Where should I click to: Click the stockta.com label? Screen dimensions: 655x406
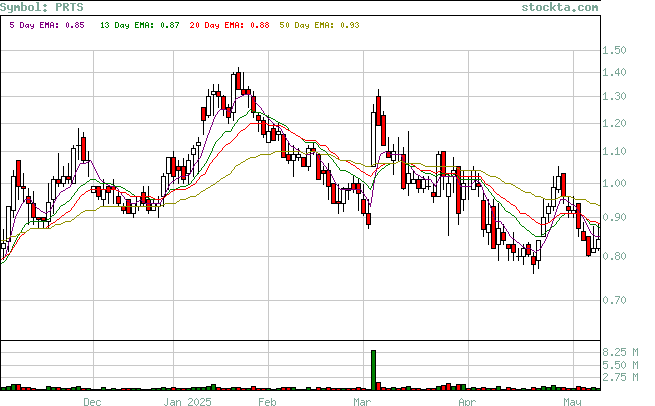tap(560, 8)
